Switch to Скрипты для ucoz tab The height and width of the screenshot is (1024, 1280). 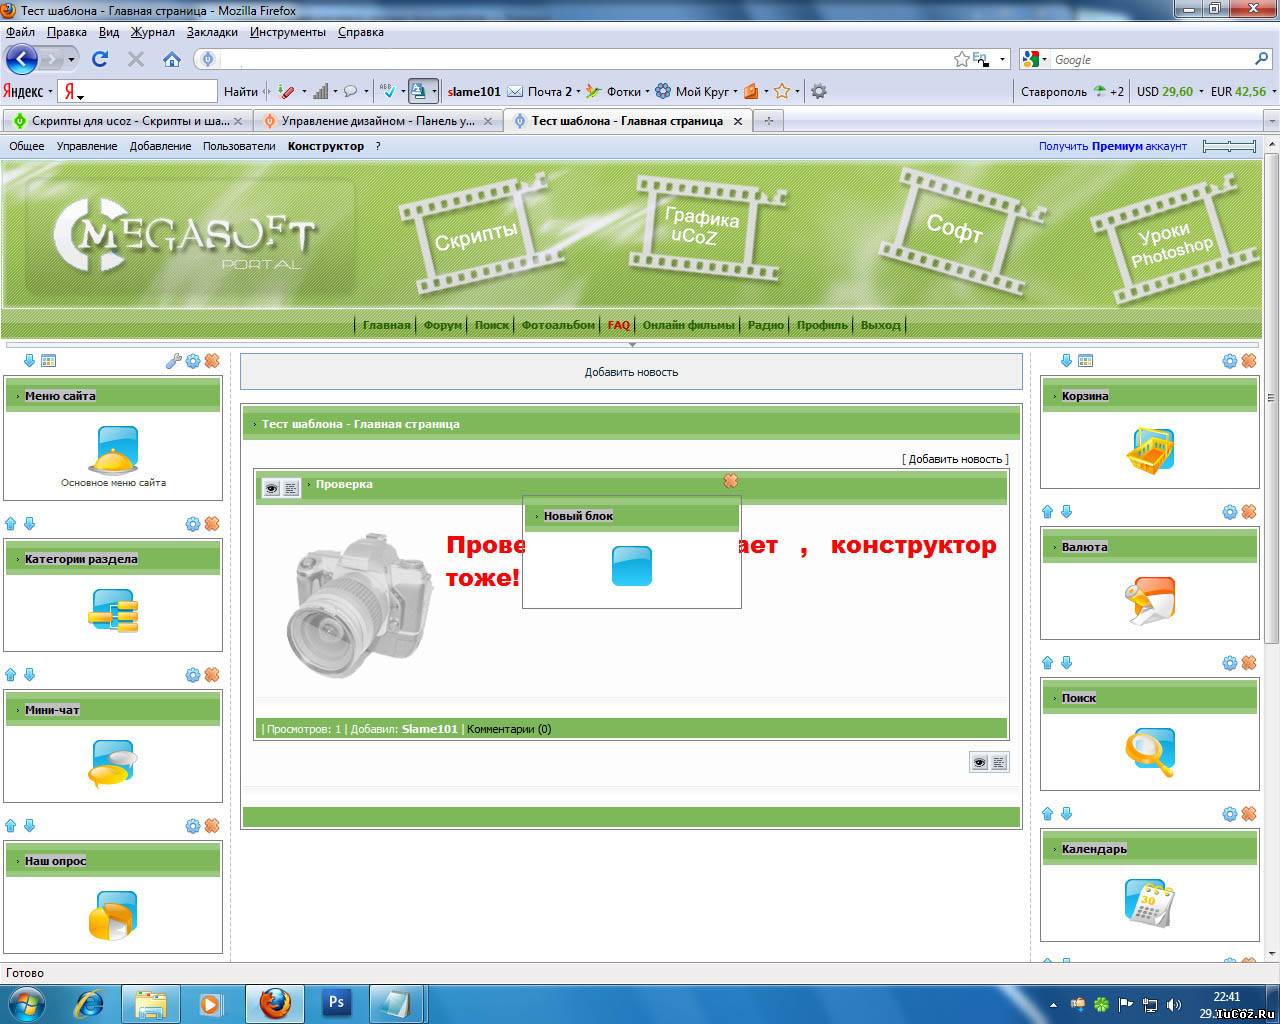tap(127, 121)
